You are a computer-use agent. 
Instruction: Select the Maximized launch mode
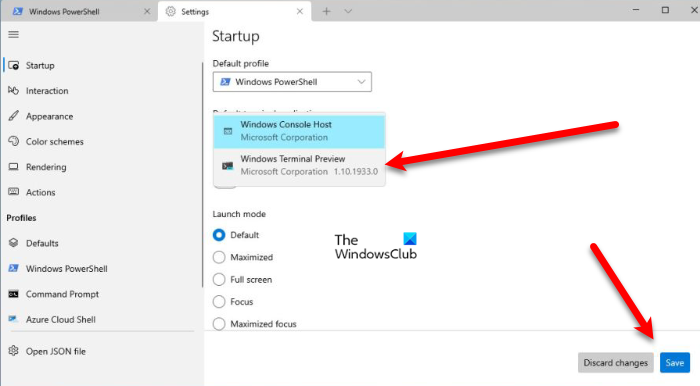[x=219, y=257]
